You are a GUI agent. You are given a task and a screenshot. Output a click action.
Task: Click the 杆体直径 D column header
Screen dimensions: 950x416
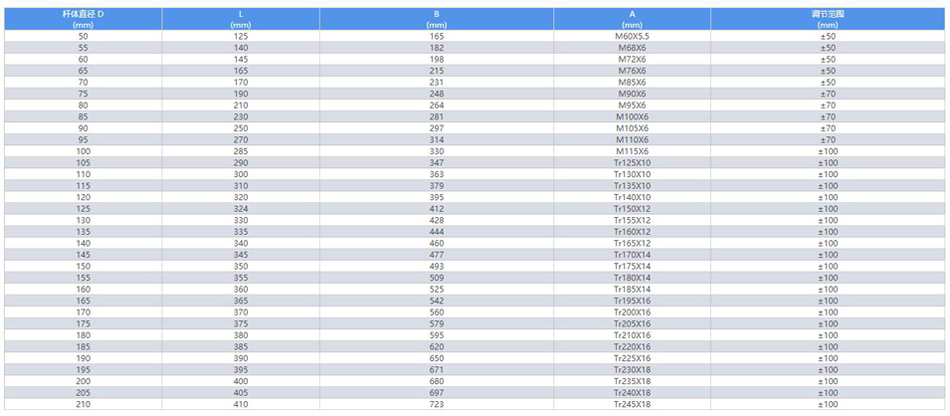tap(82, 18)
